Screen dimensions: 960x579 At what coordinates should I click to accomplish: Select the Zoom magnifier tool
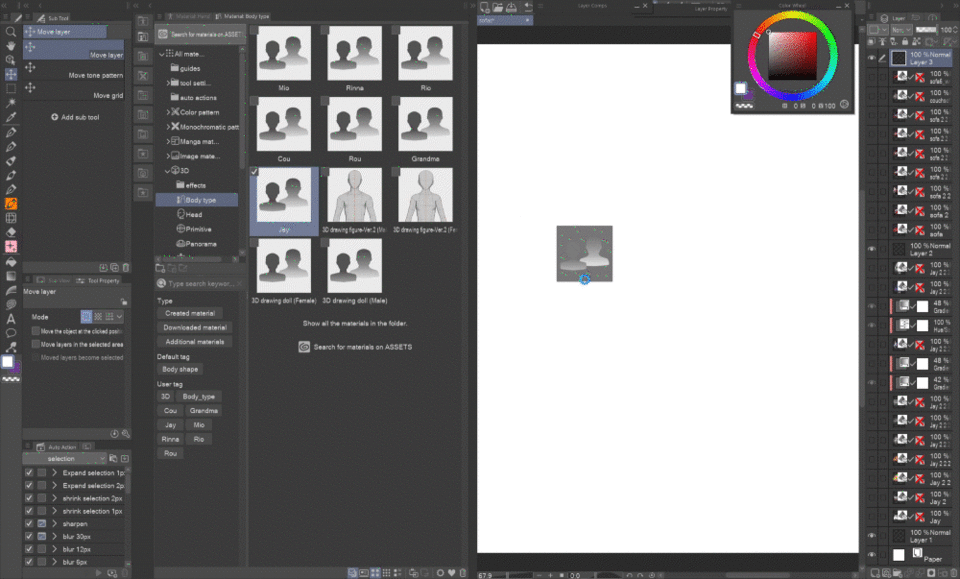(10, 32)
